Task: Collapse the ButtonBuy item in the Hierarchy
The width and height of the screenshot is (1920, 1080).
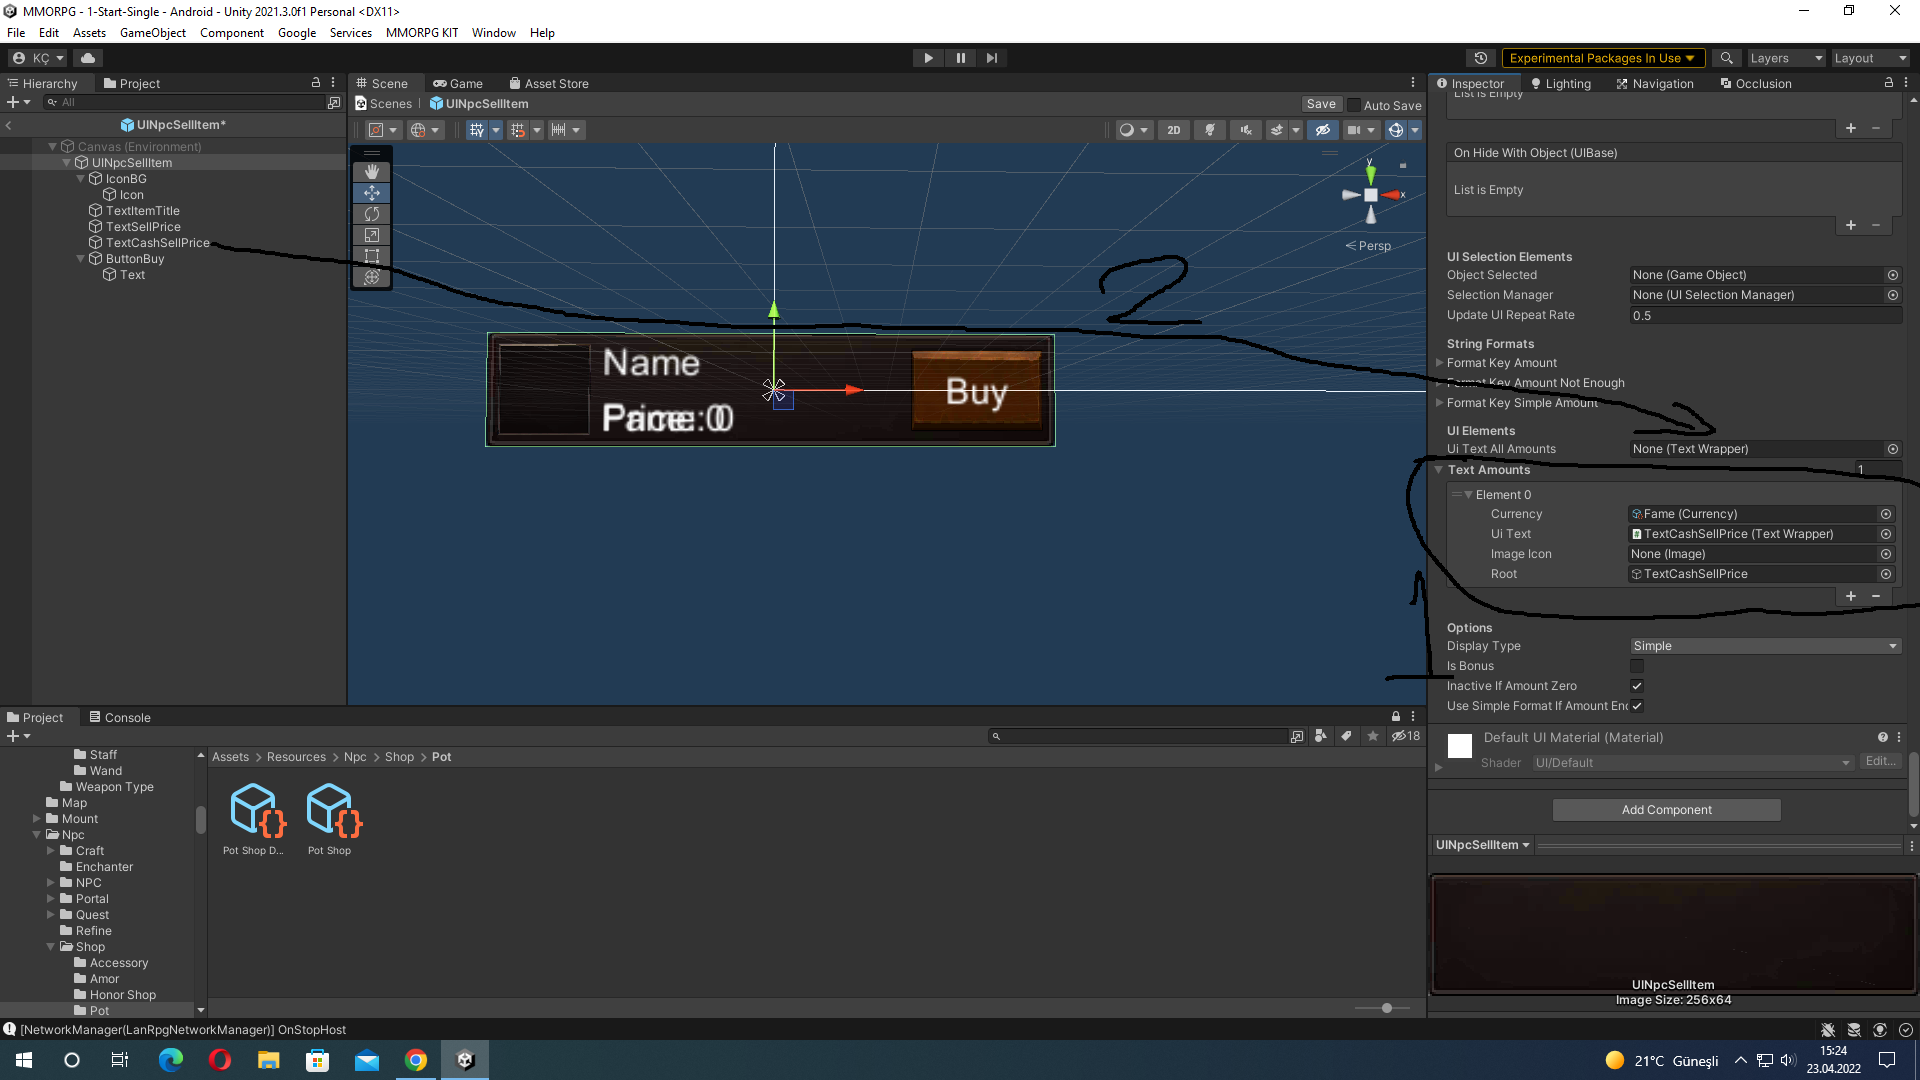Action: tap(80, 259)
